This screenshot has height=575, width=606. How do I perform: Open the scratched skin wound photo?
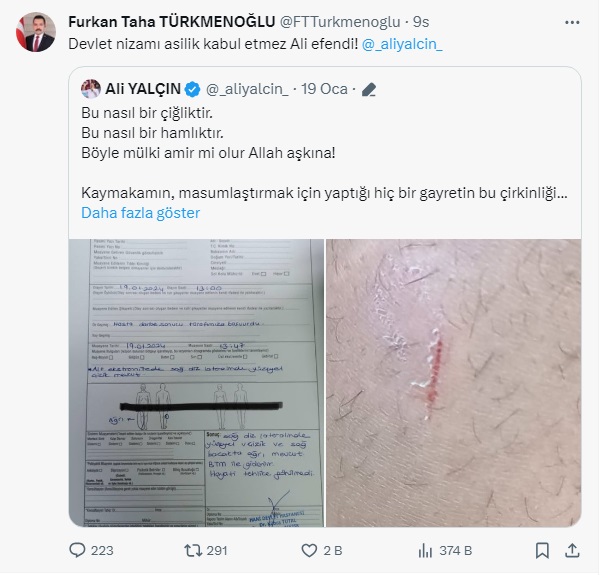(454, 383)
